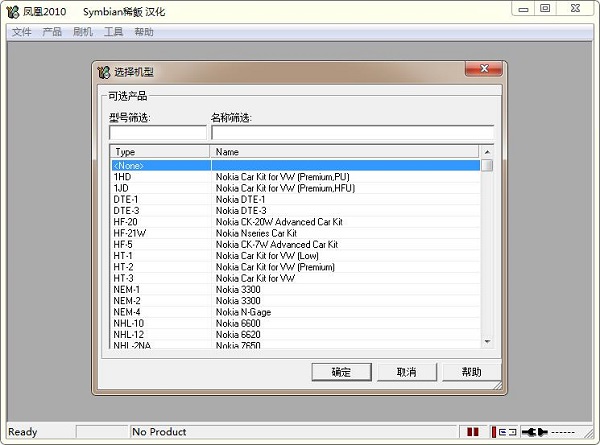Viewport: 600px width, 445px height.
Task: Select the HF-21W row
Action: tap(295, 233)
